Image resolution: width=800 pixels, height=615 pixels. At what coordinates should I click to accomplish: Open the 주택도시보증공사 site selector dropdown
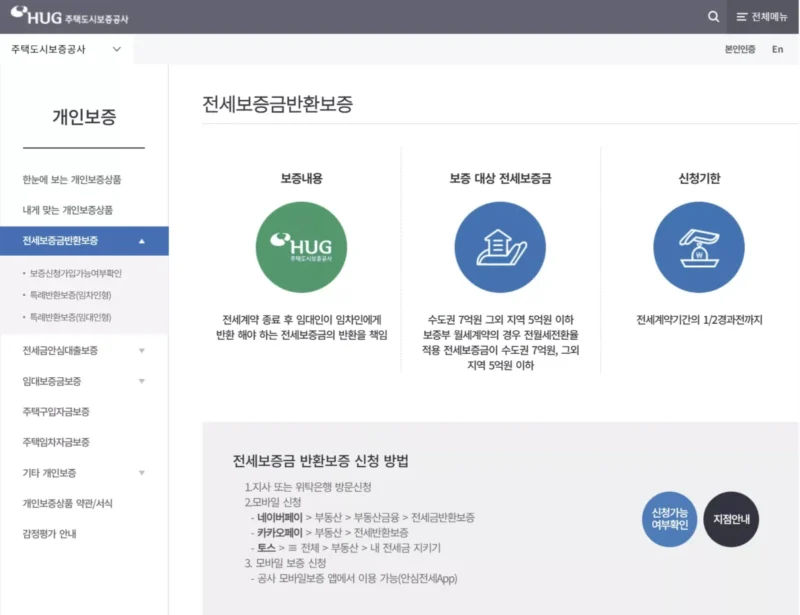point(65,48)
